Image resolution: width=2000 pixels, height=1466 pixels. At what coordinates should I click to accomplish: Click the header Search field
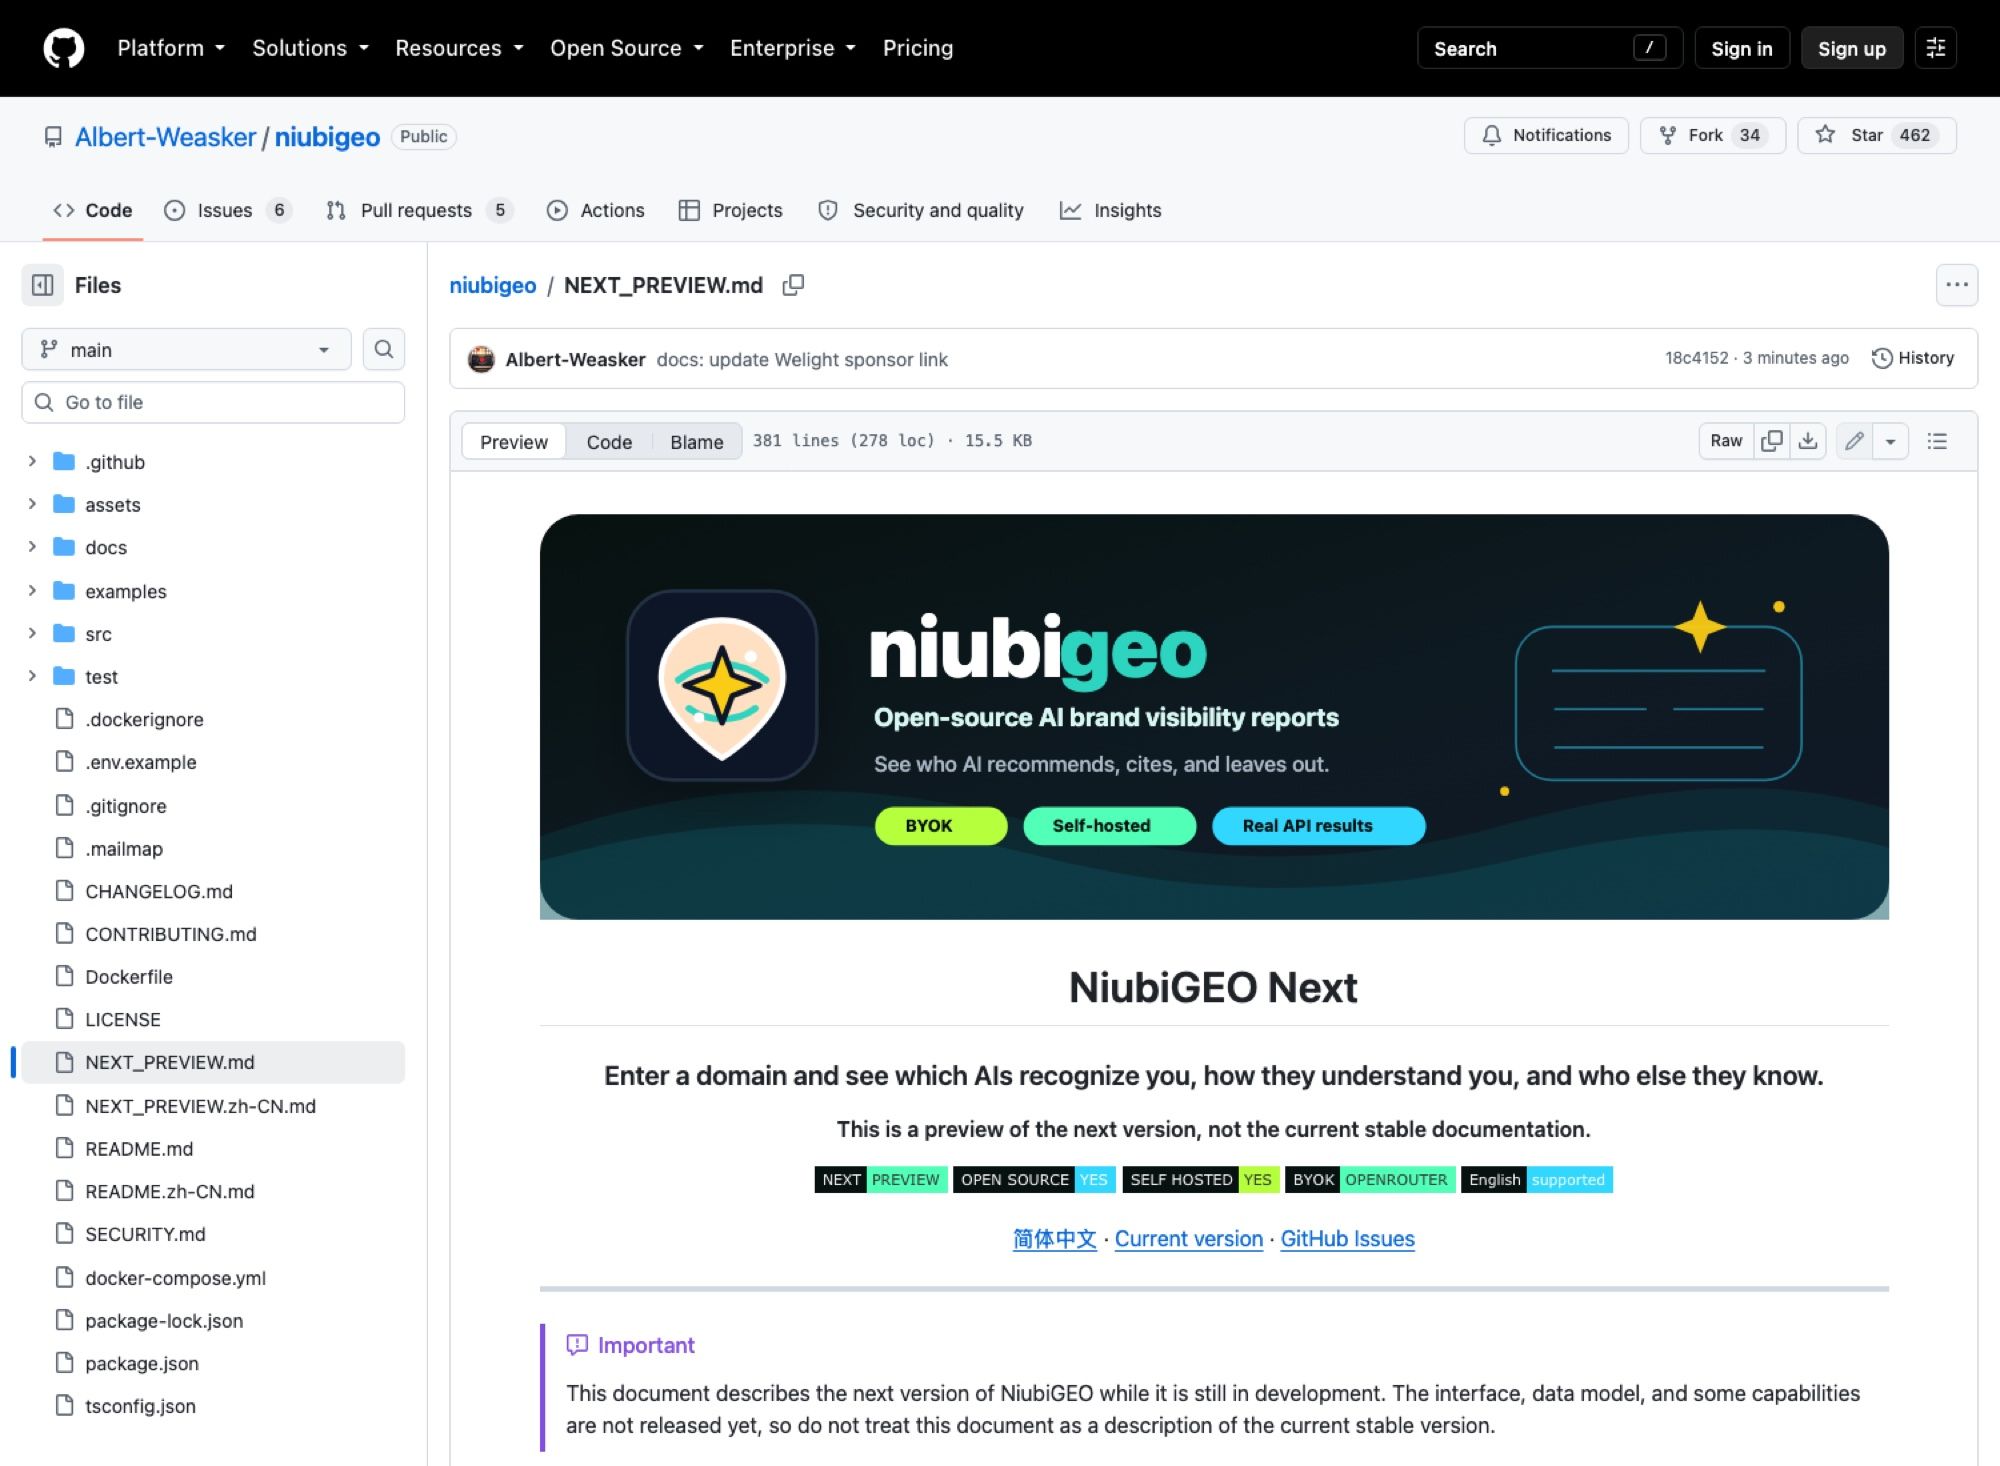[1549, 48]
